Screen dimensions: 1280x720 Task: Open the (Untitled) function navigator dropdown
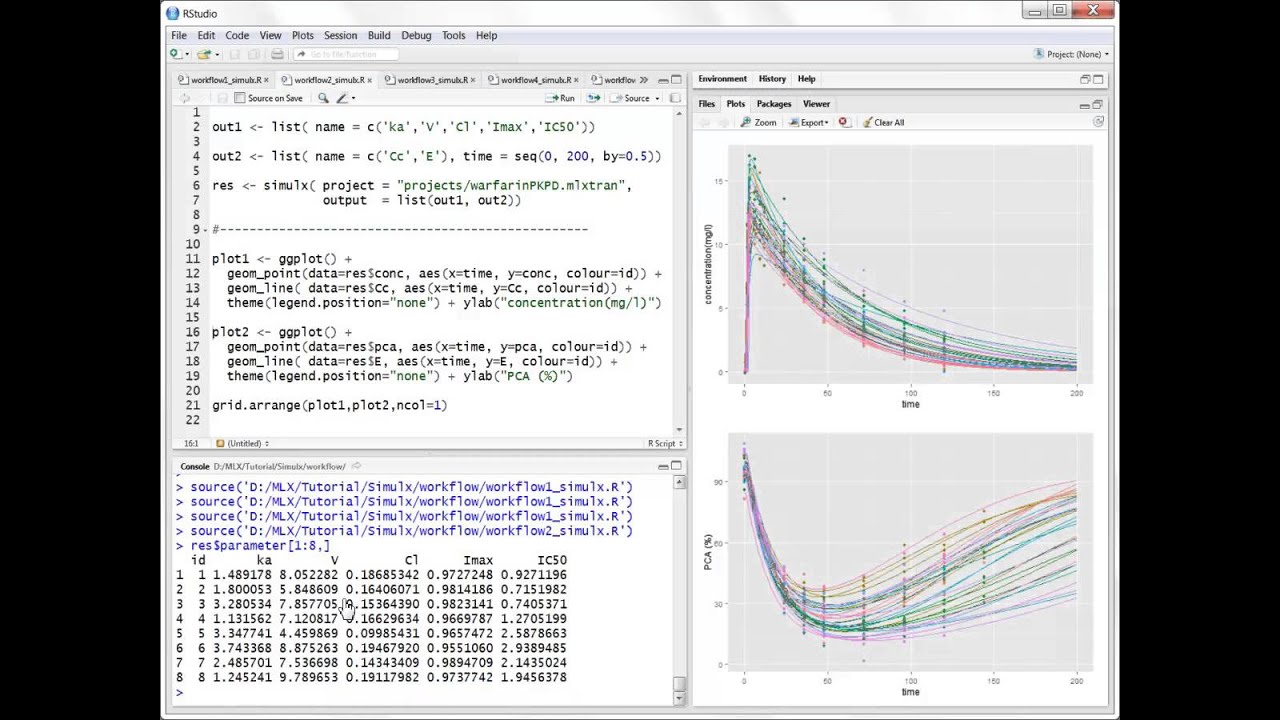click(x=243, y=443)
